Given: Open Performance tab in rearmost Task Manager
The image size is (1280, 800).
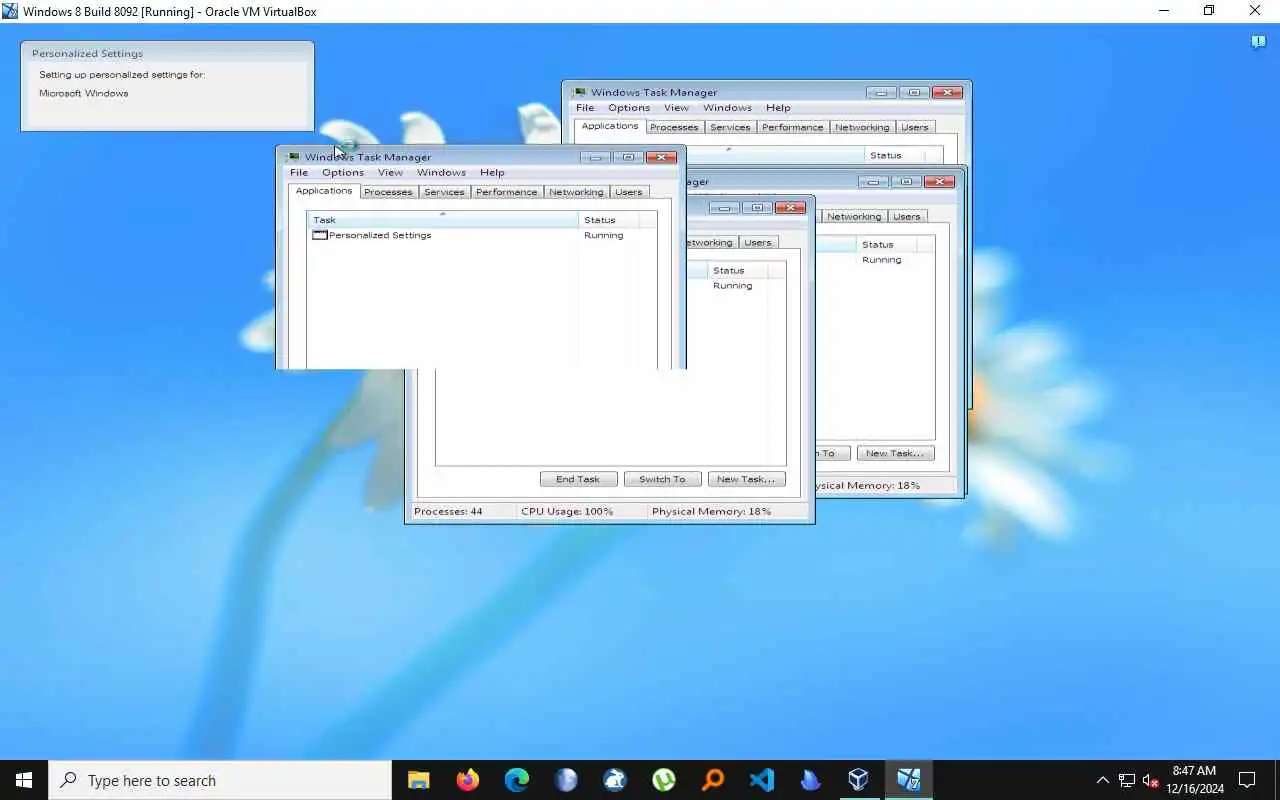Looking at the screenshot, I should (x=792, y=128).
